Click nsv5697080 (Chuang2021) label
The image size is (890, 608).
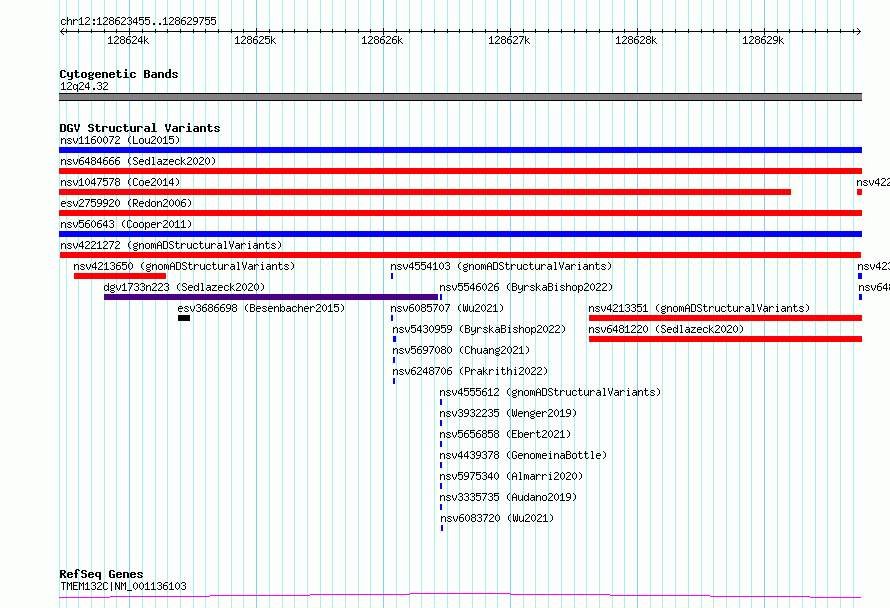point(461,350)
